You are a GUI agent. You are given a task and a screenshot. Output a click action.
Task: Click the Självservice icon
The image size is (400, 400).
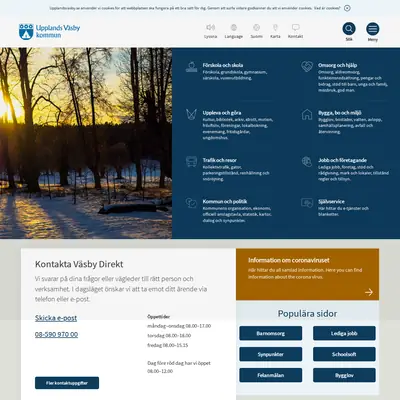307,203
